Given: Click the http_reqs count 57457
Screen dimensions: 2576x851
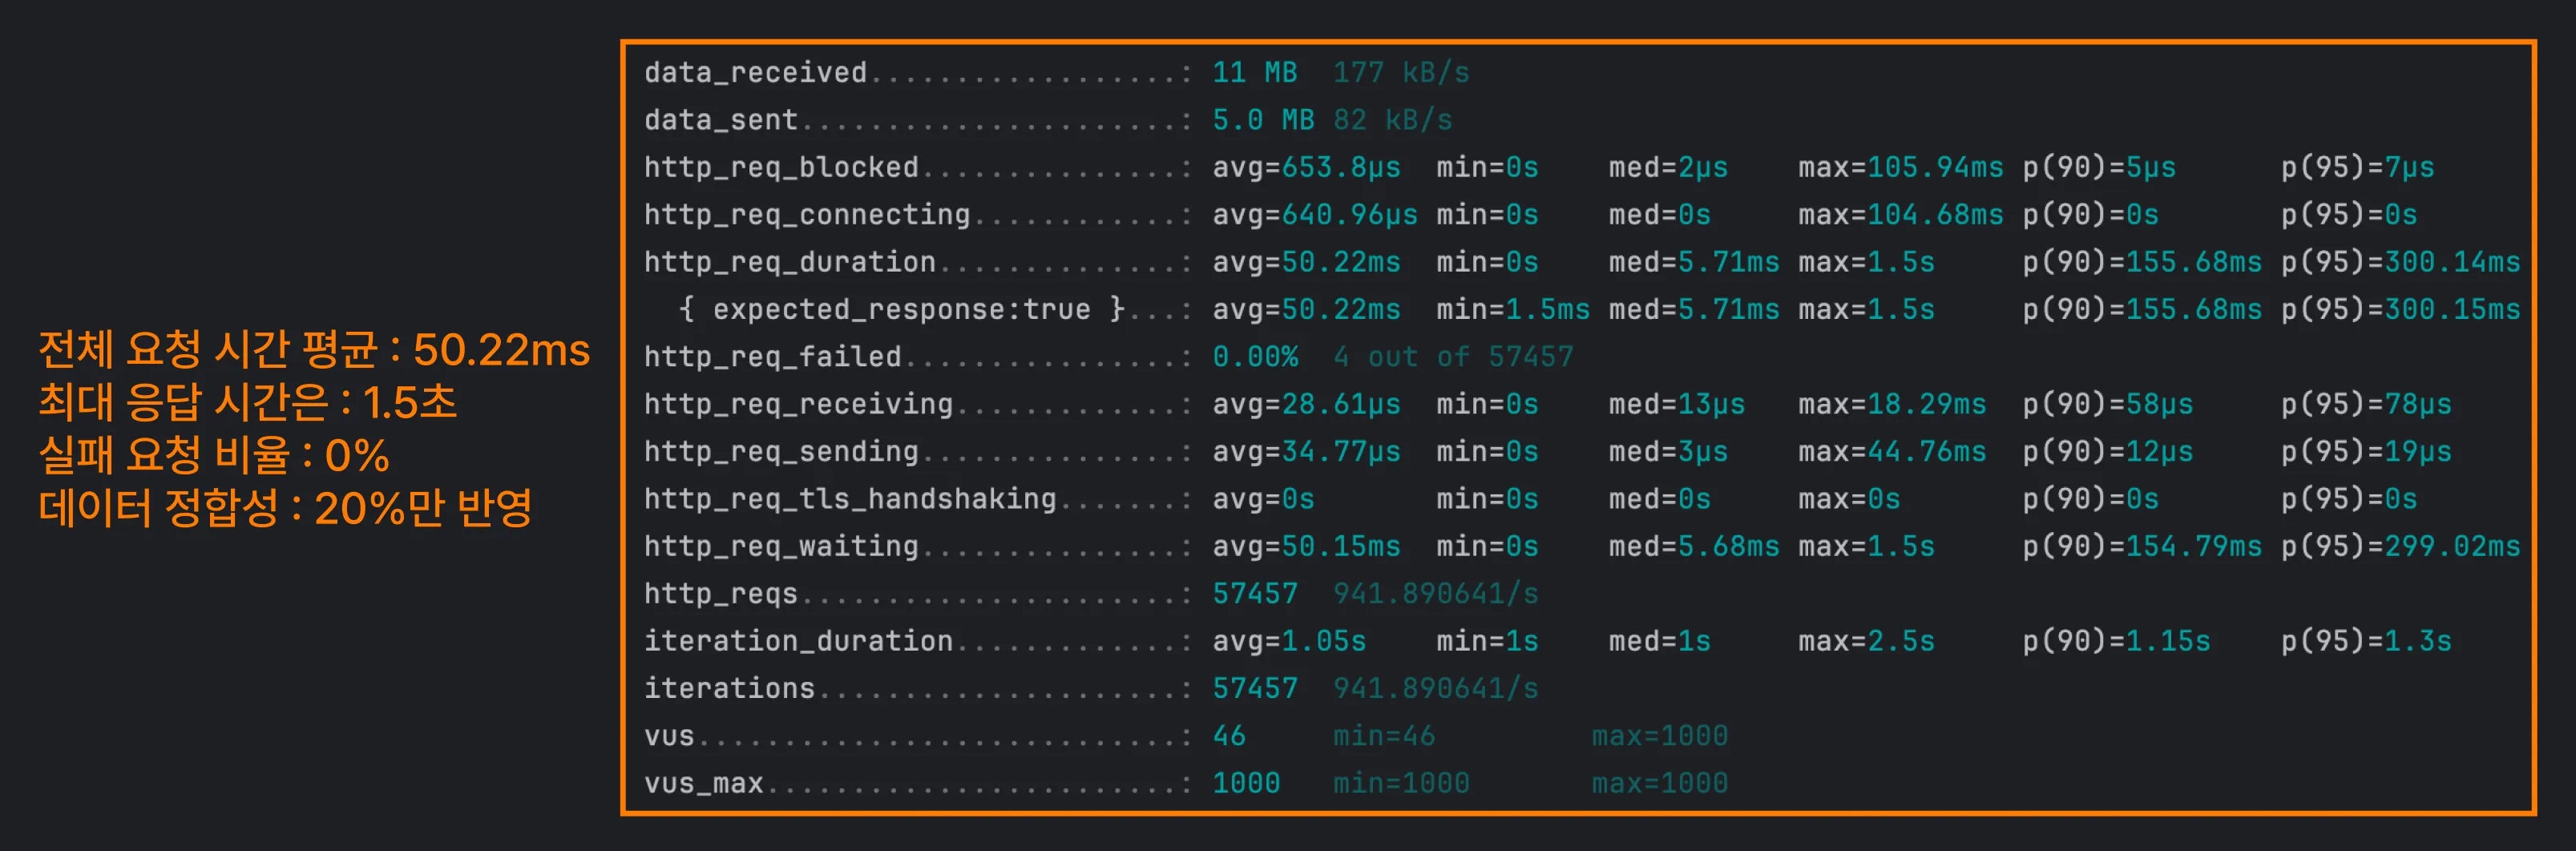Looking at the screenshot, I should pos(1255,594).
